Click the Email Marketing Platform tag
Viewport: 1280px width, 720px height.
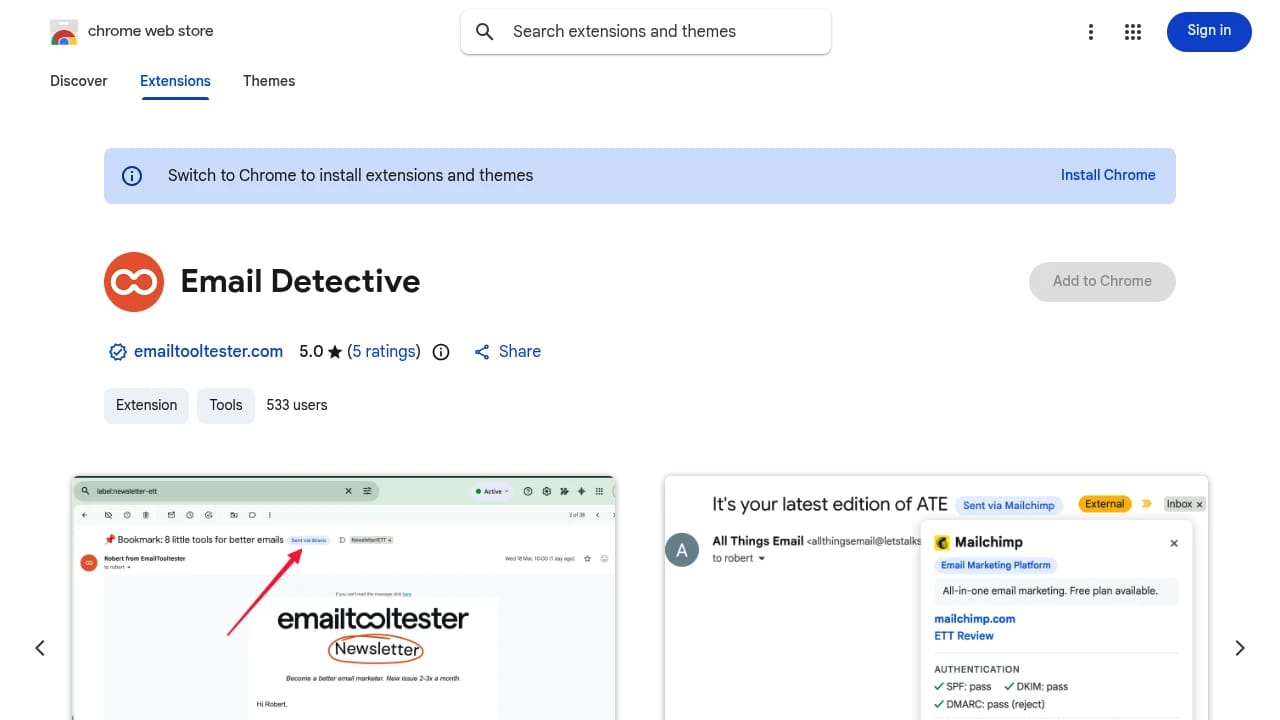pos(996,565)
